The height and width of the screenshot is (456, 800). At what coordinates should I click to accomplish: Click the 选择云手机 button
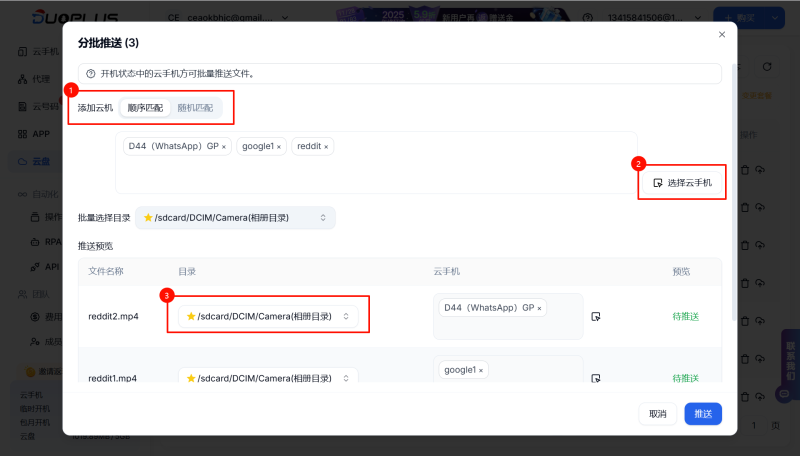point(681,182)
